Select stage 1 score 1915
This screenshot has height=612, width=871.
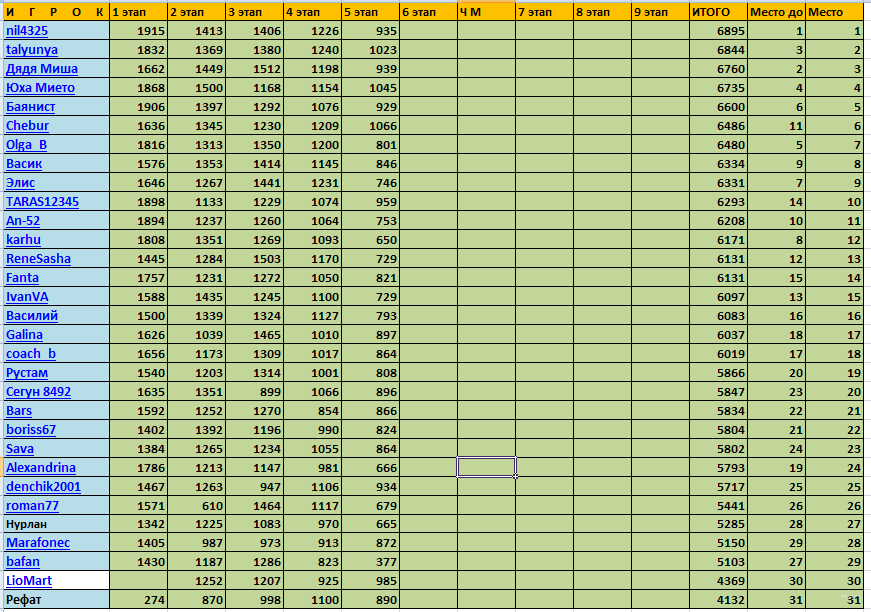(x=138, y=31)
